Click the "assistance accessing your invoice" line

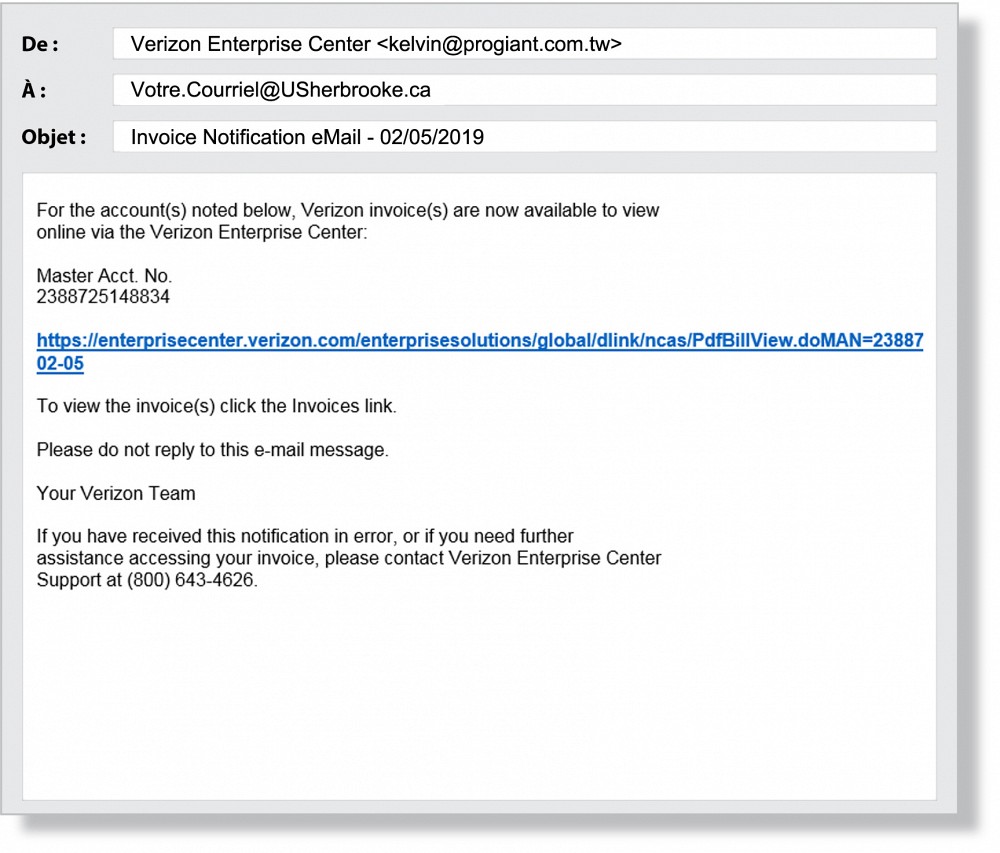click(x=348, y=558)
